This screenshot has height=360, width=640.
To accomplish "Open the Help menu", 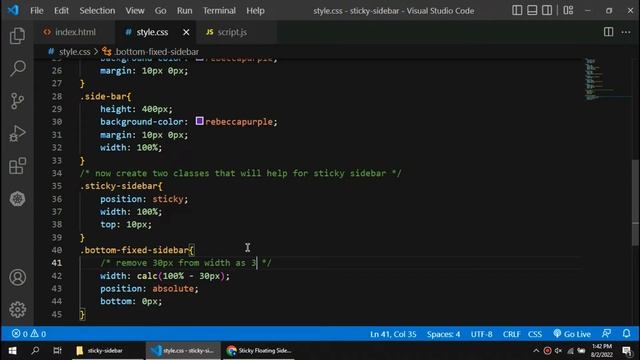I will (x=255, y=11).
